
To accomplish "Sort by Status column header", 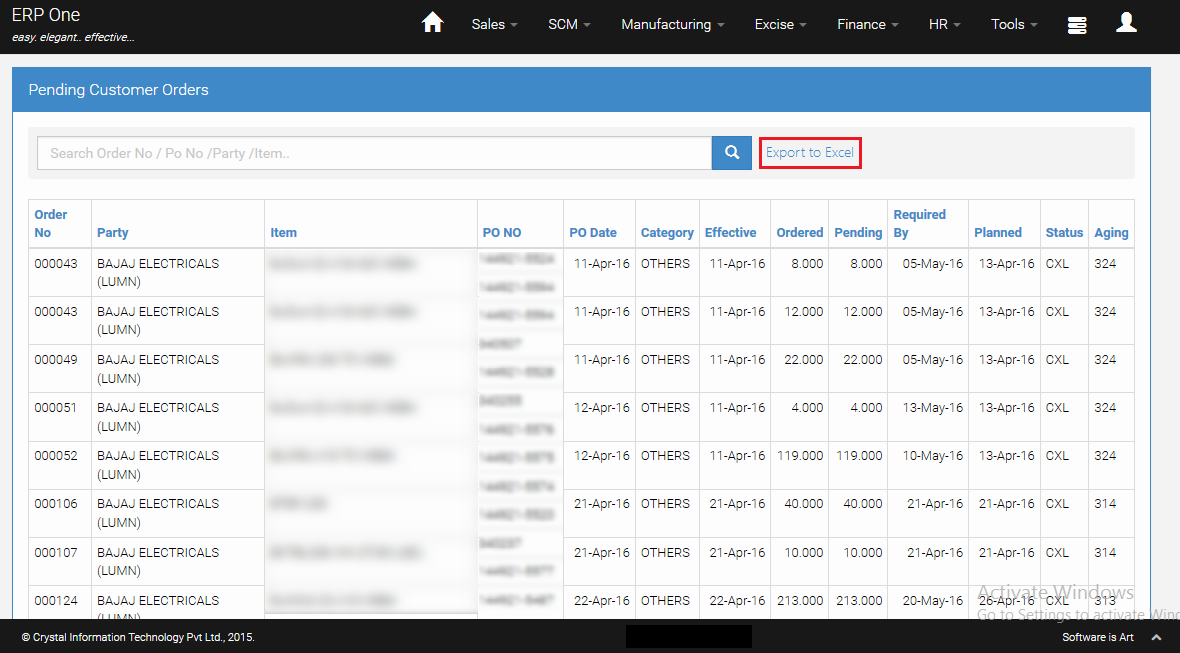I will click(1064, 232).
